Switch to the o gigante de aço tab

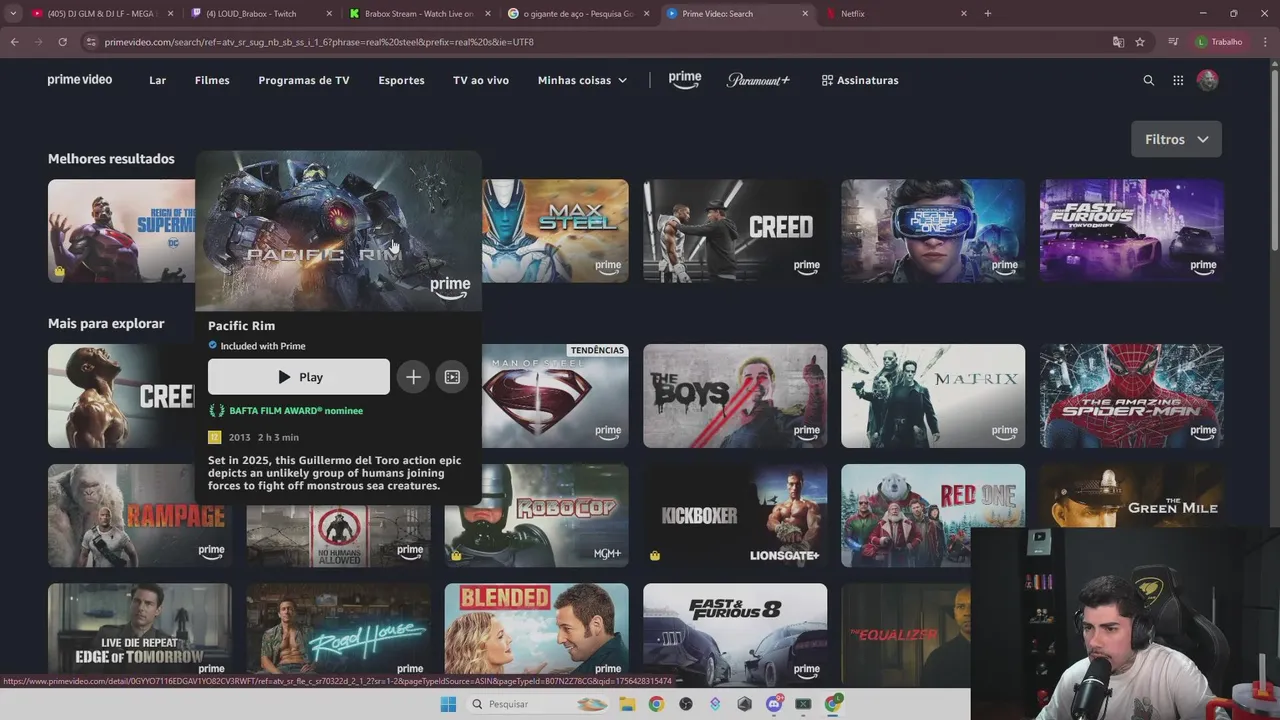578,14
